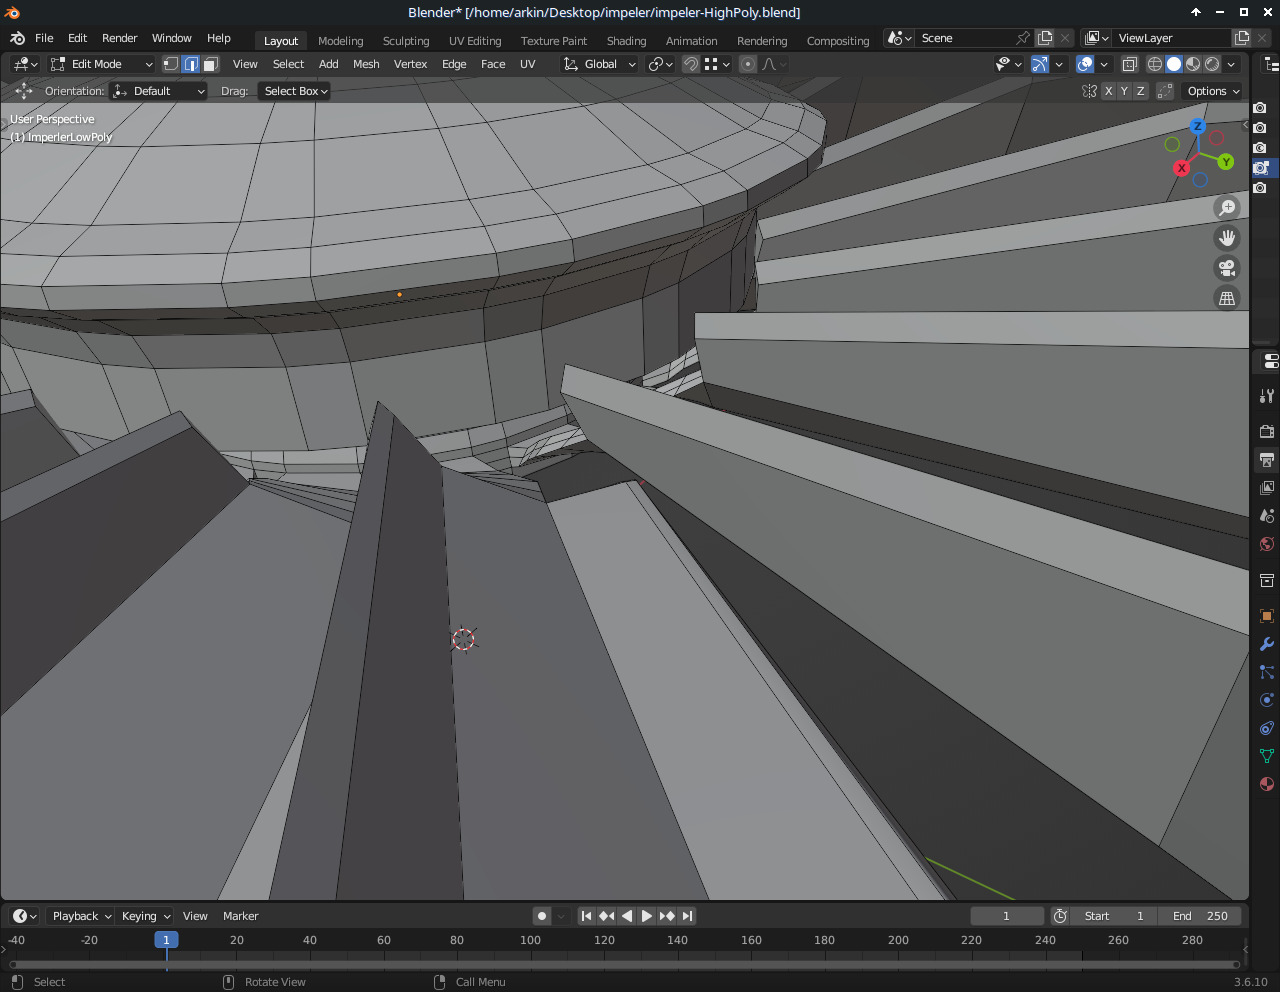The width and height of the screenshot is (1280, 992).
Task: Select edge select mode icon
Action: pos(191,64)
